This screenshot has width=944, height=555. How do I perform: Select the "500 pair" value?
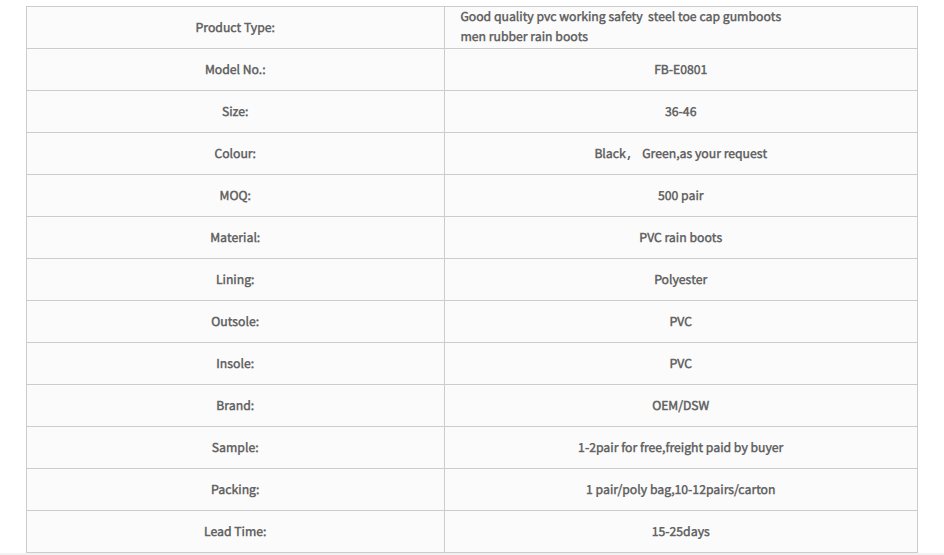(680, 196)
